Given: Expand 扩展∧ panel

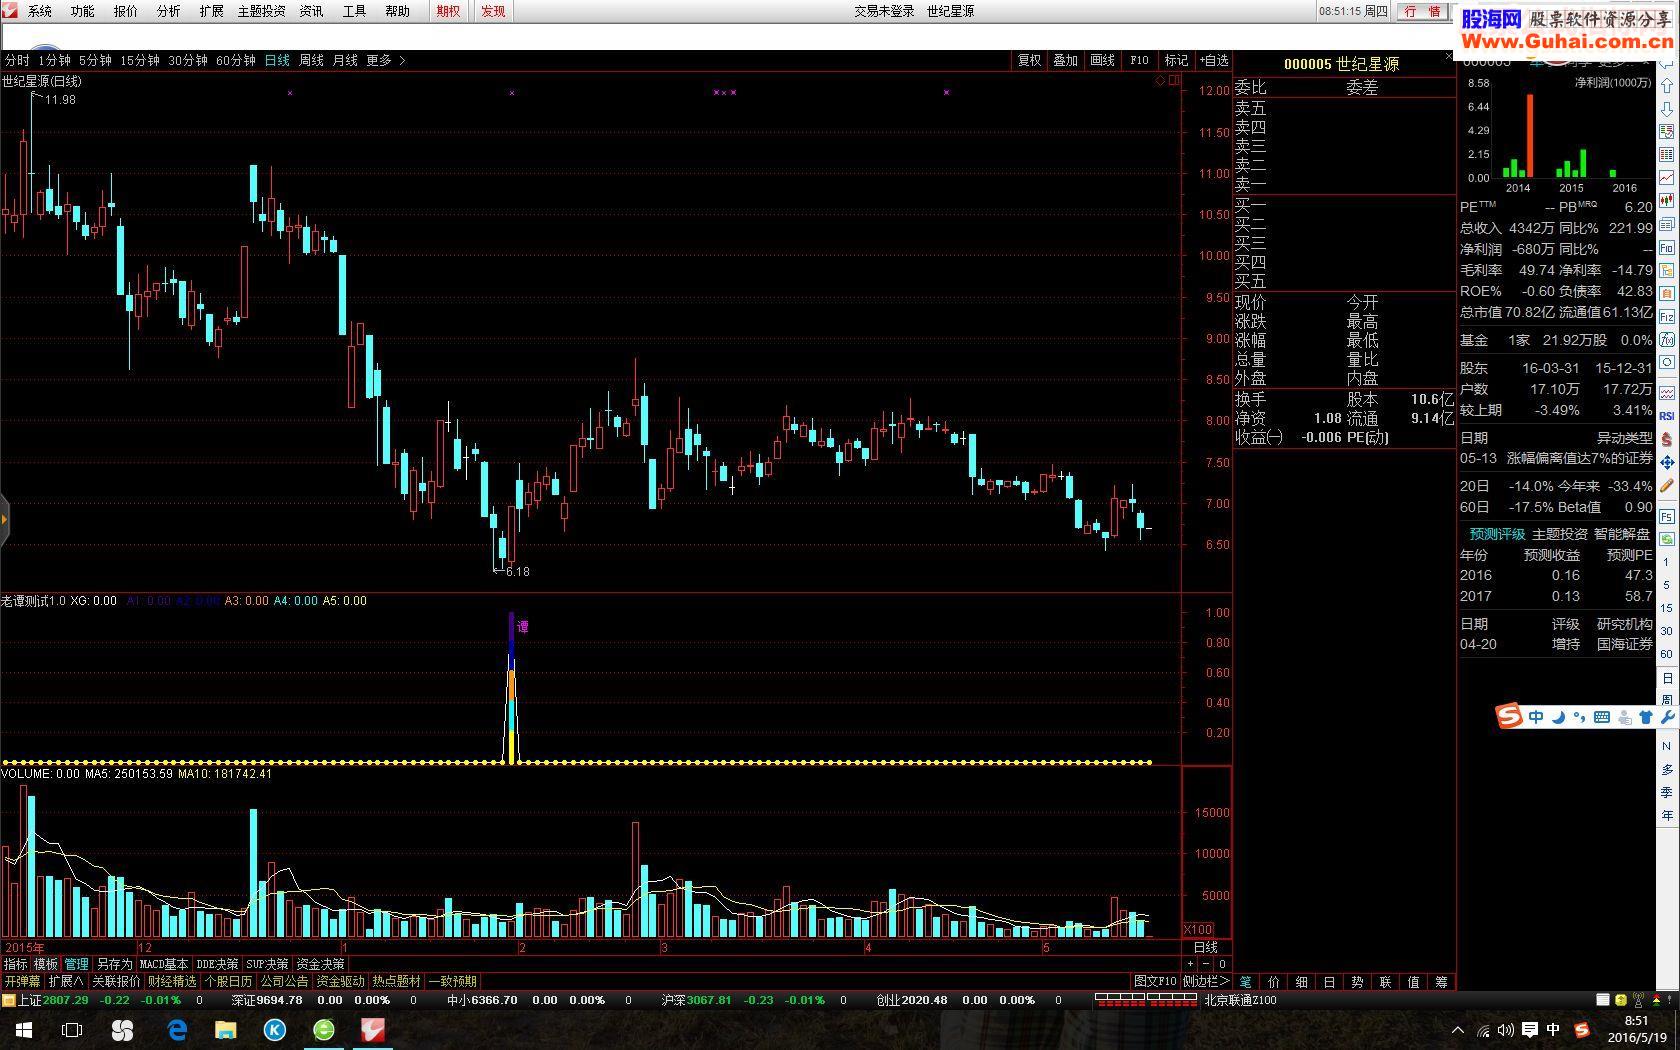Looking at the screenshot, I should point(66,982).
